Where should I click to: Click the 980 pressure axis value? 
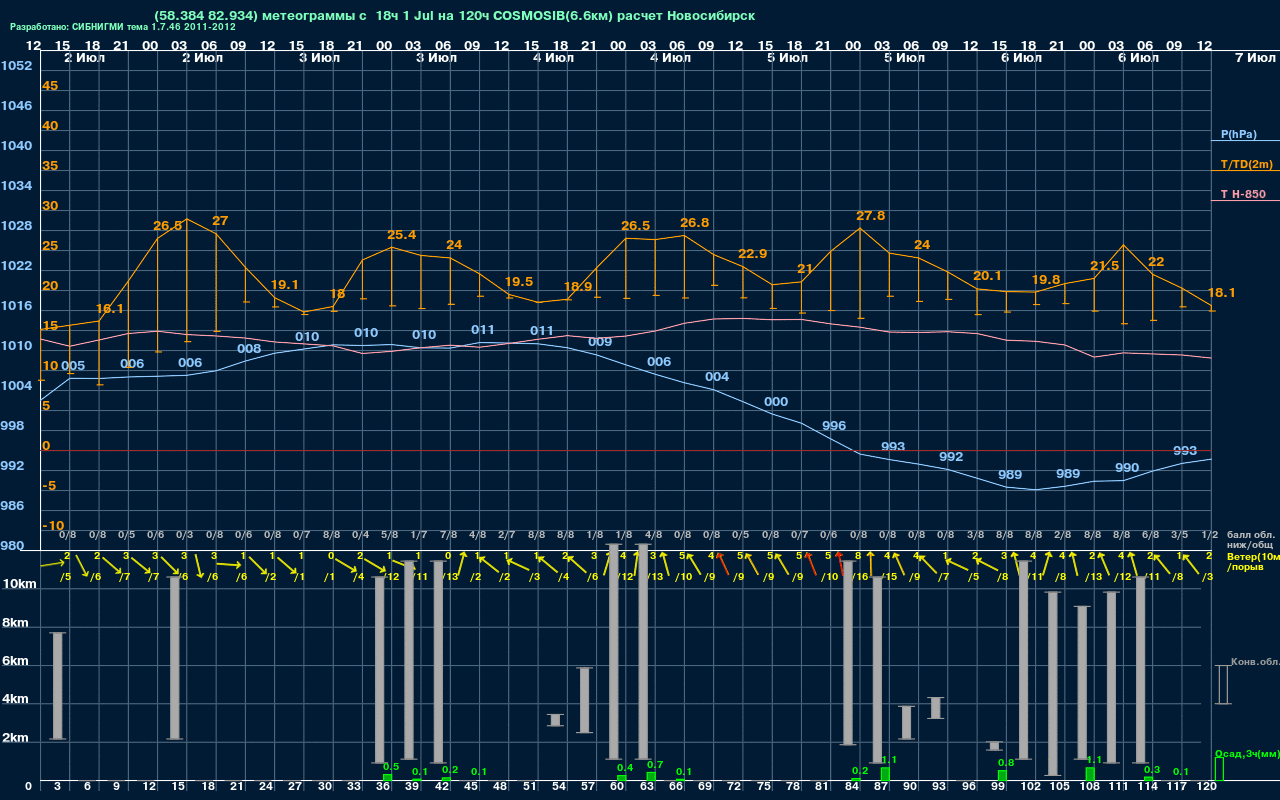12,545
